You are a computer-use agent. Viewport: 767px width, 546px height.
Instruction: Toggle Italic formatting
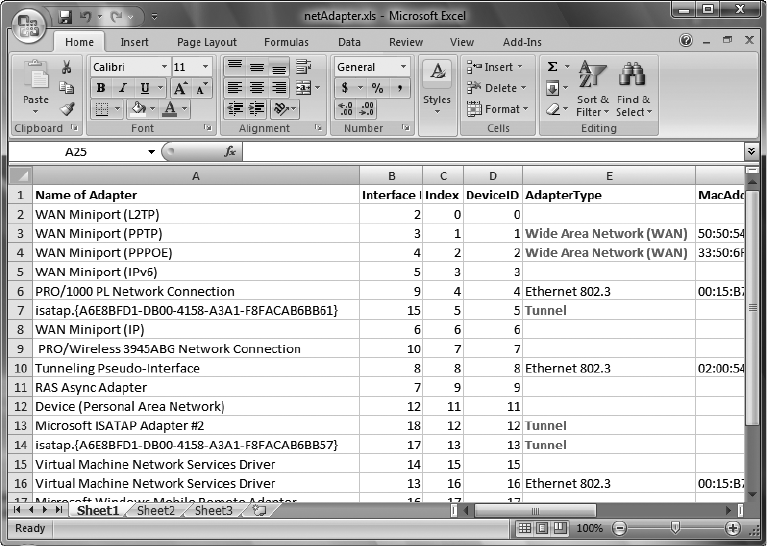[123, 88]
